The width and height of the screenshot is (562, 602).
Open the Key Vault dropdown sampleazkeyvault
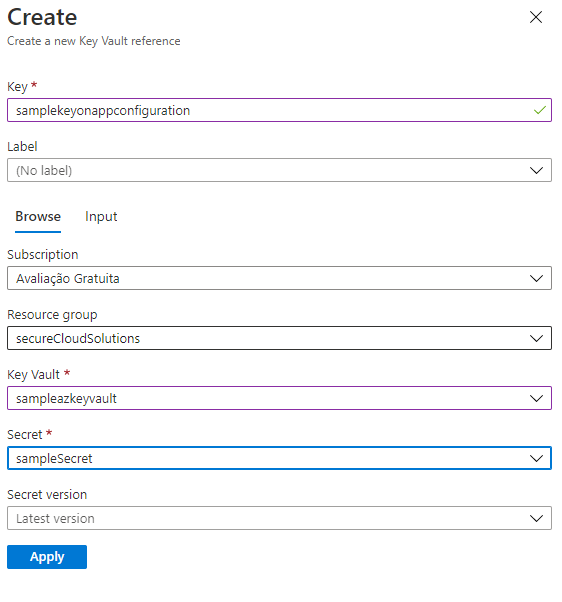279,398
